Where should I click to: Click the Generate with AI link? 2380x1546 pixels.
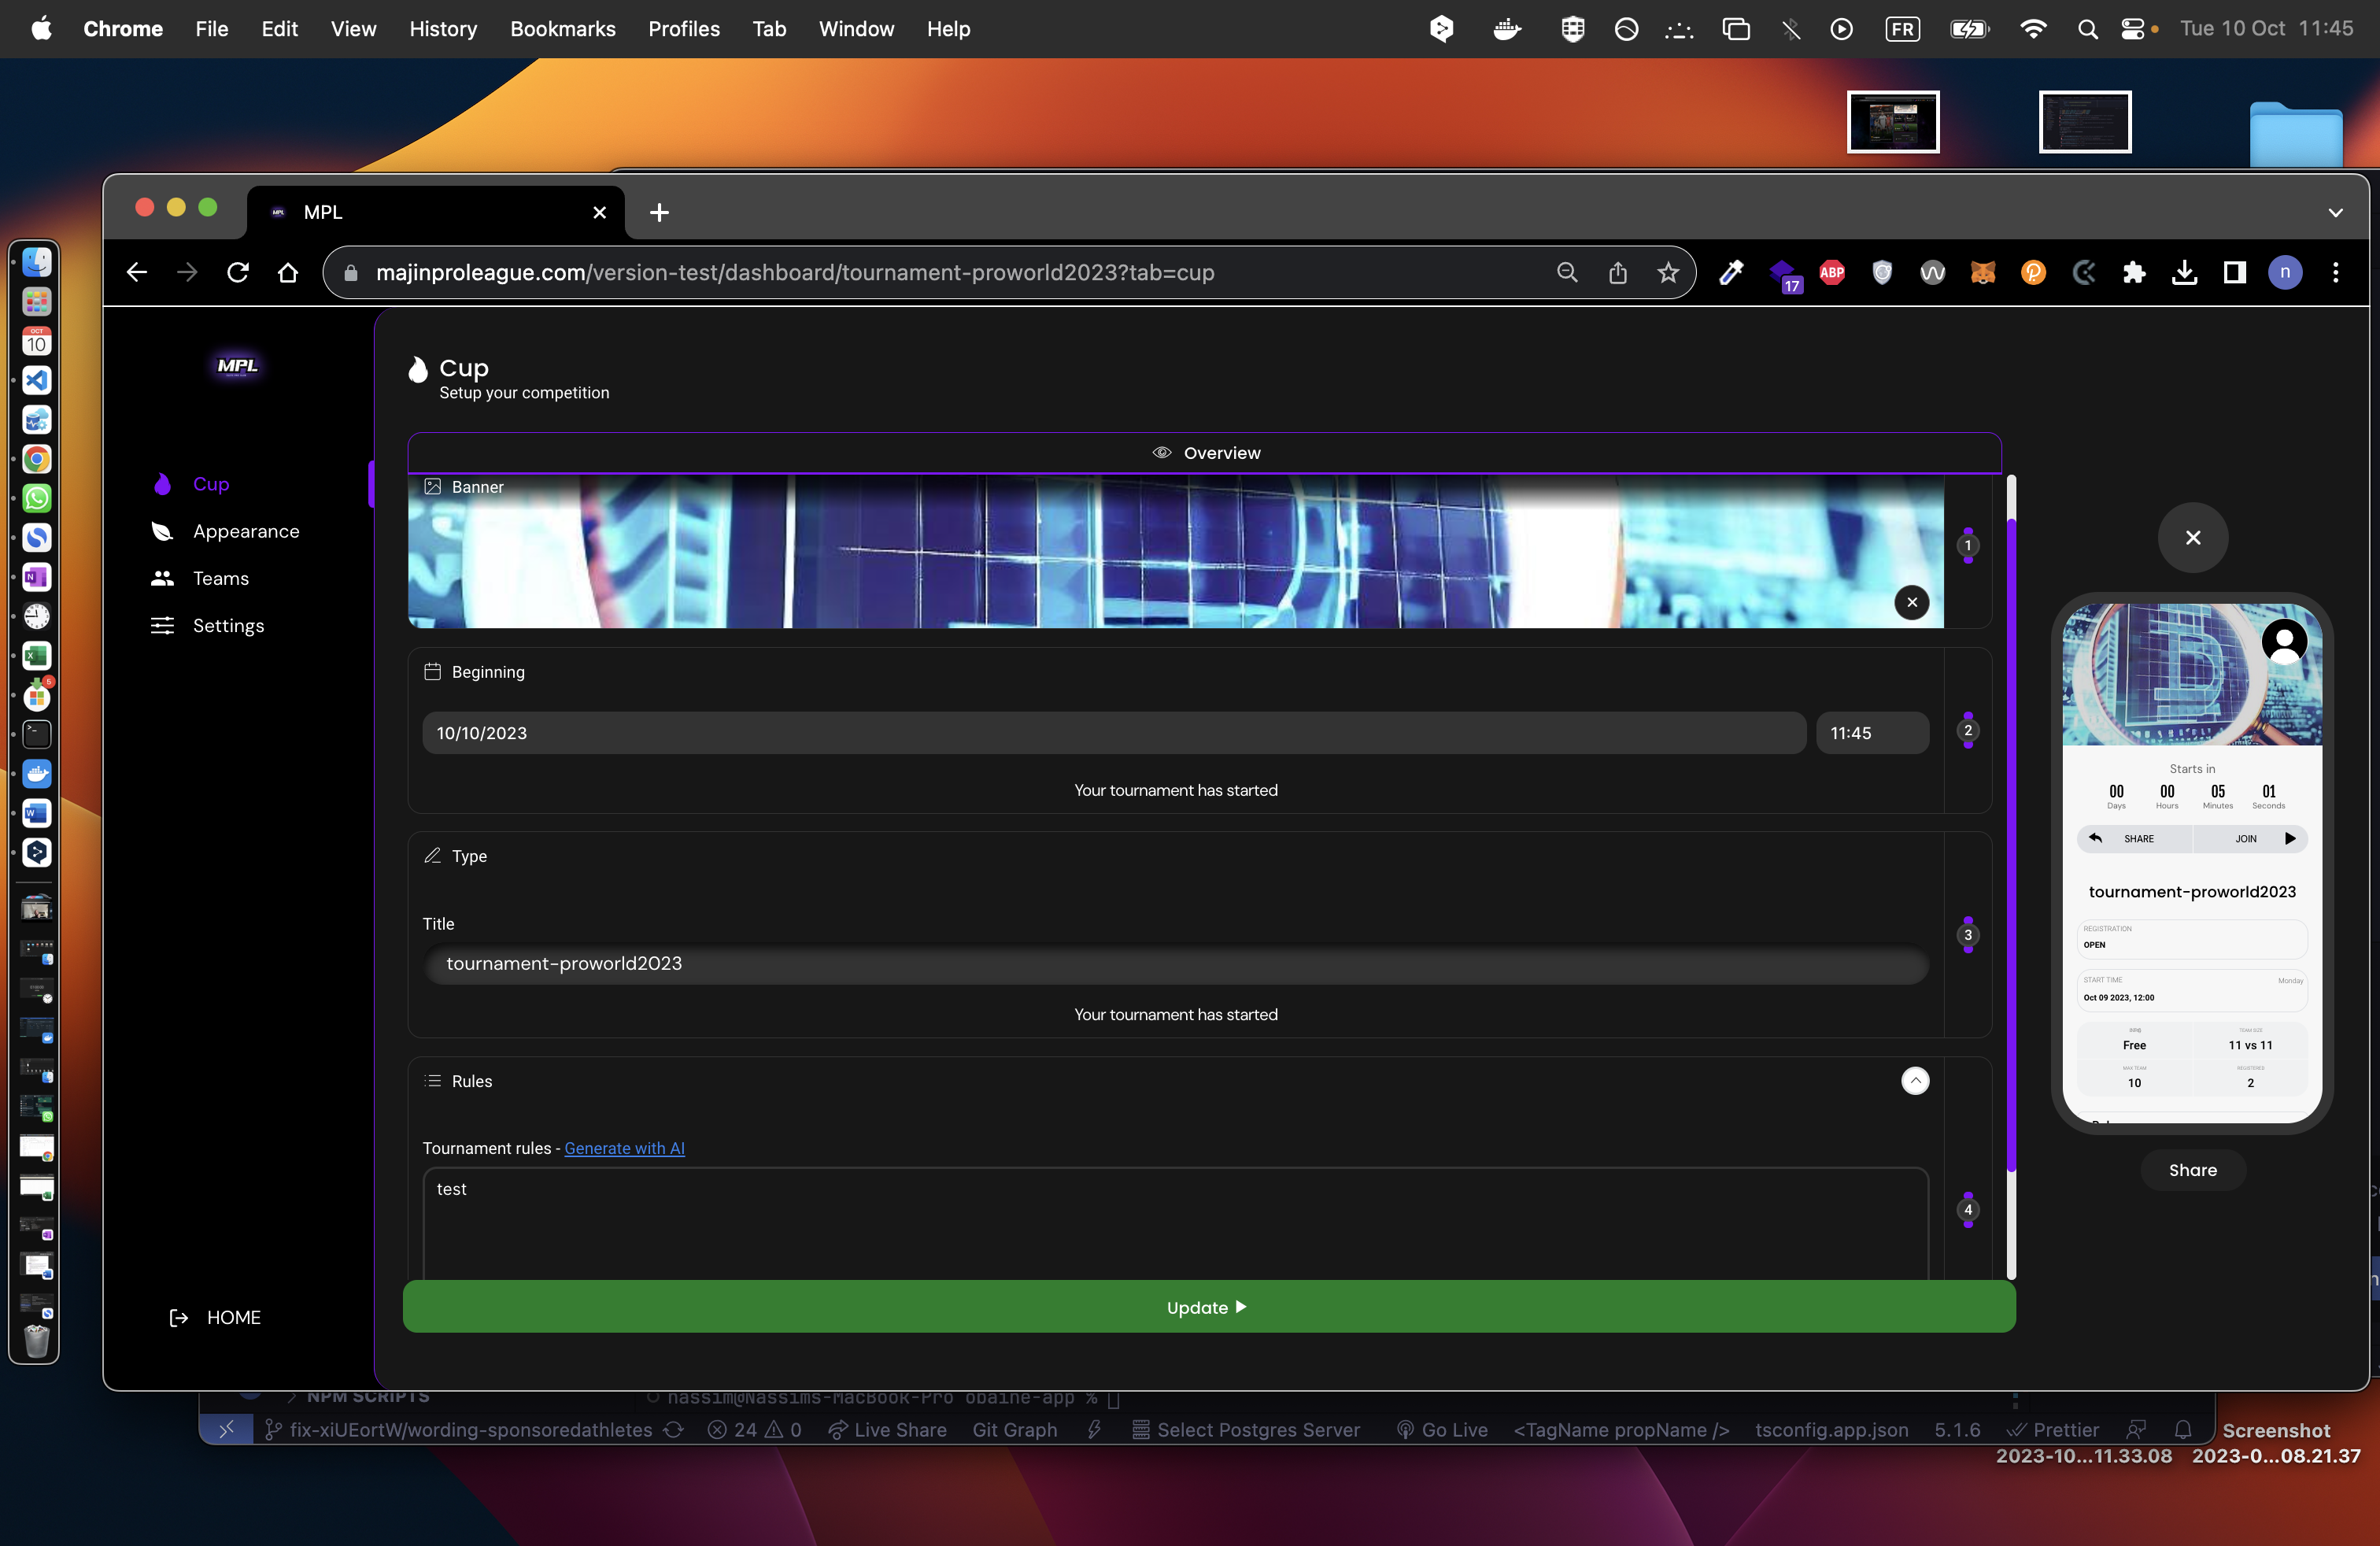click(624, 1148)
